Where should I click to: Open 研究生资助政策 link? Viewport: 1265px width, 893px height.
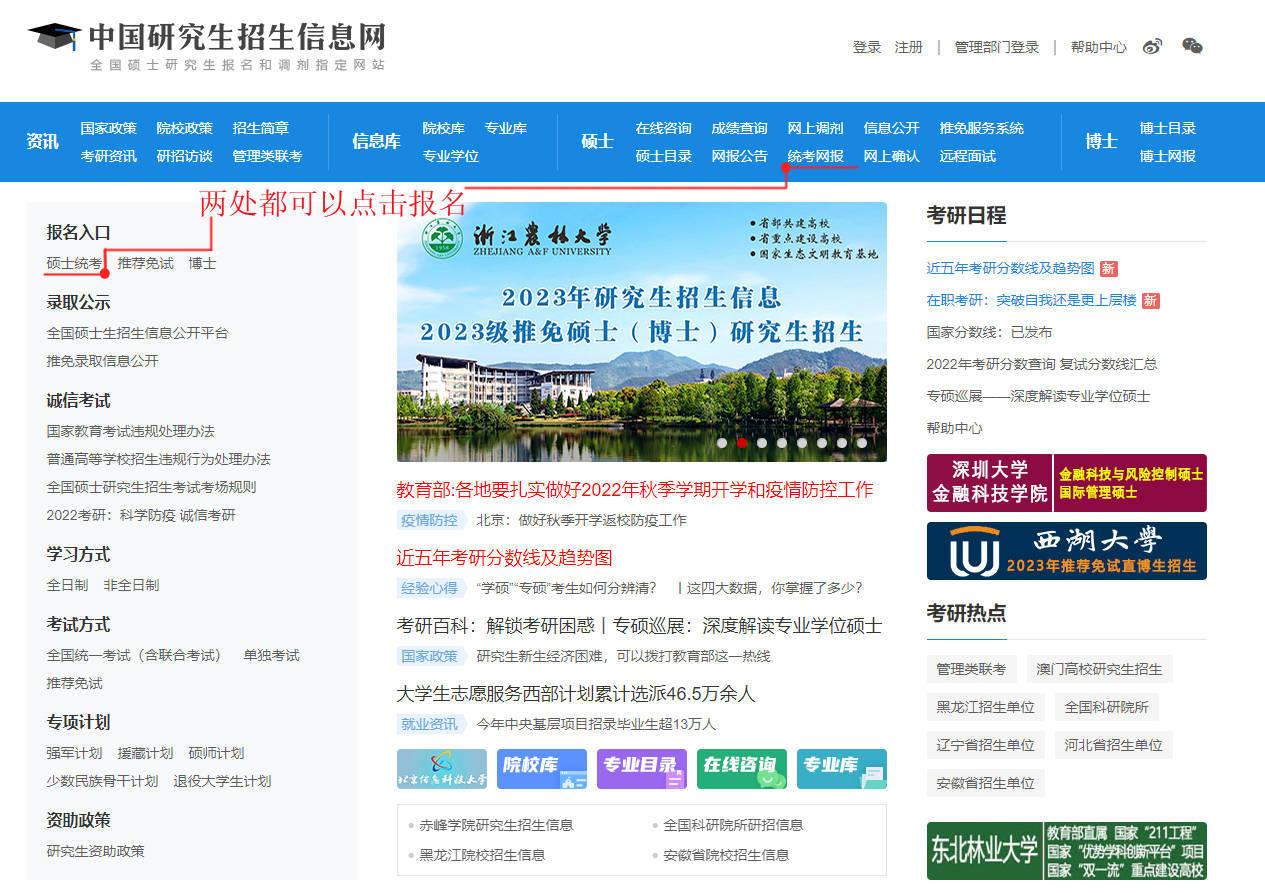pos(95,851)
